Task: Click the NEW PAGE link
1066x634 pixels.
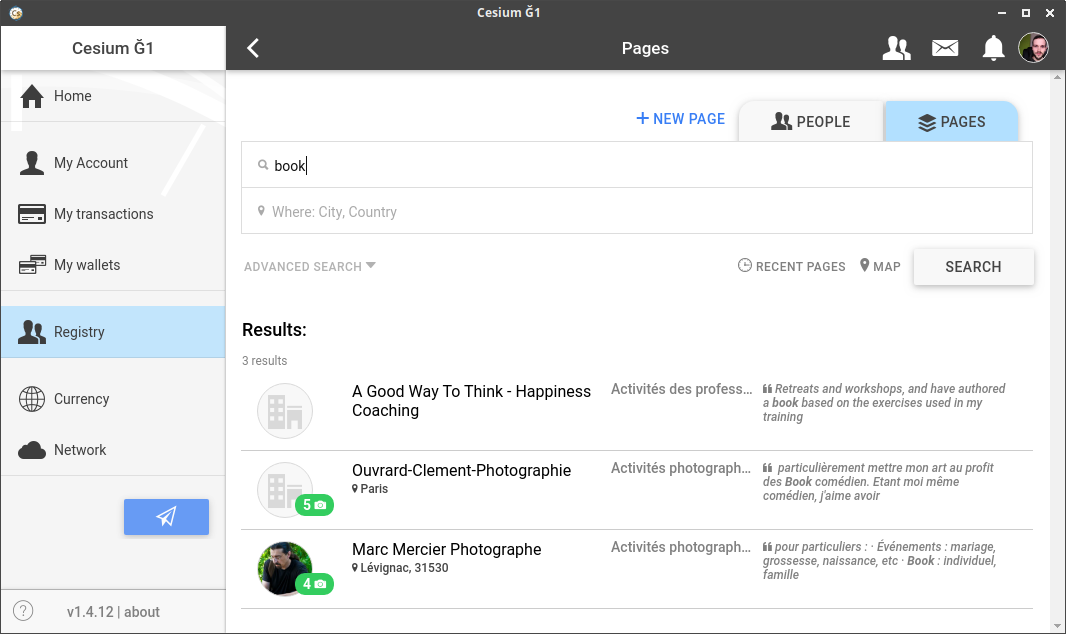Action: 681,119
